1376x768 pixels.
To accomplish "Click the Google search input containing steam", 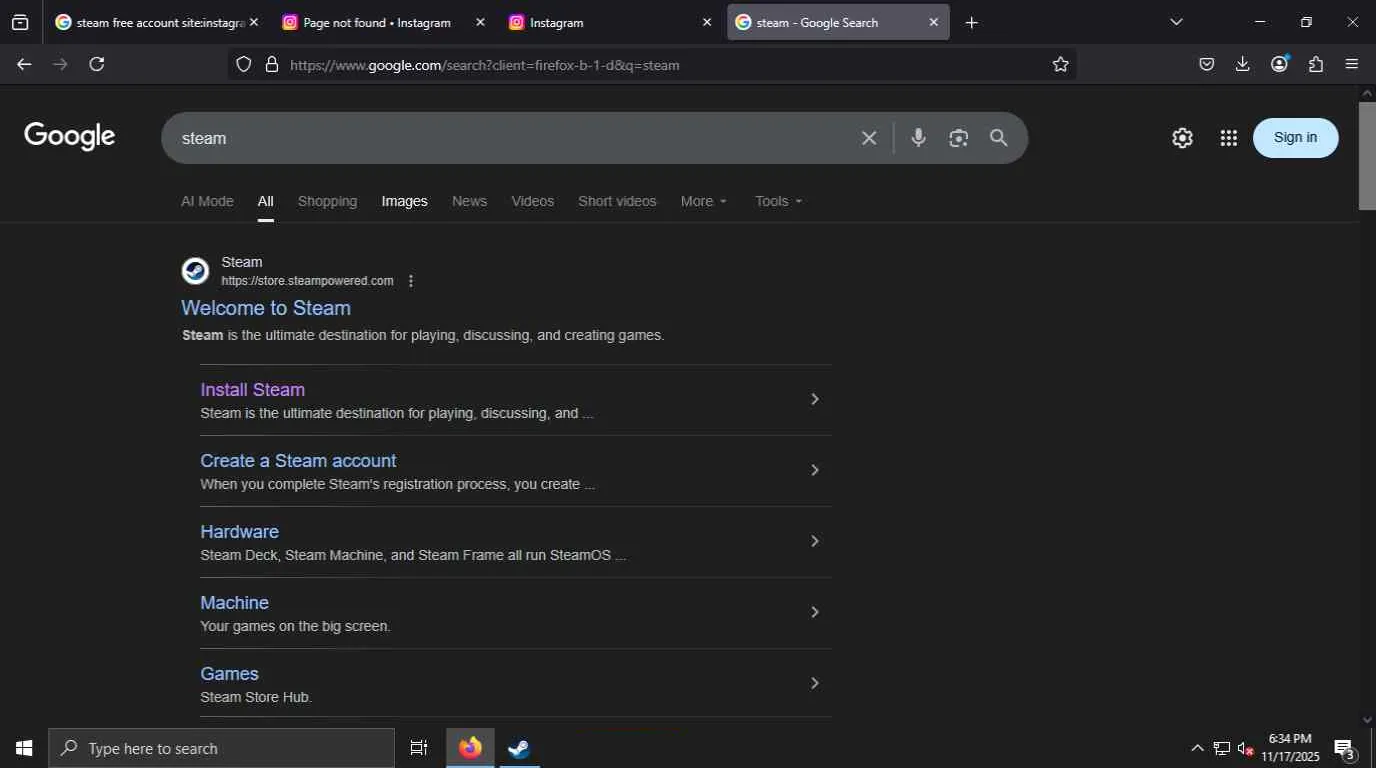I will (510, 138).
